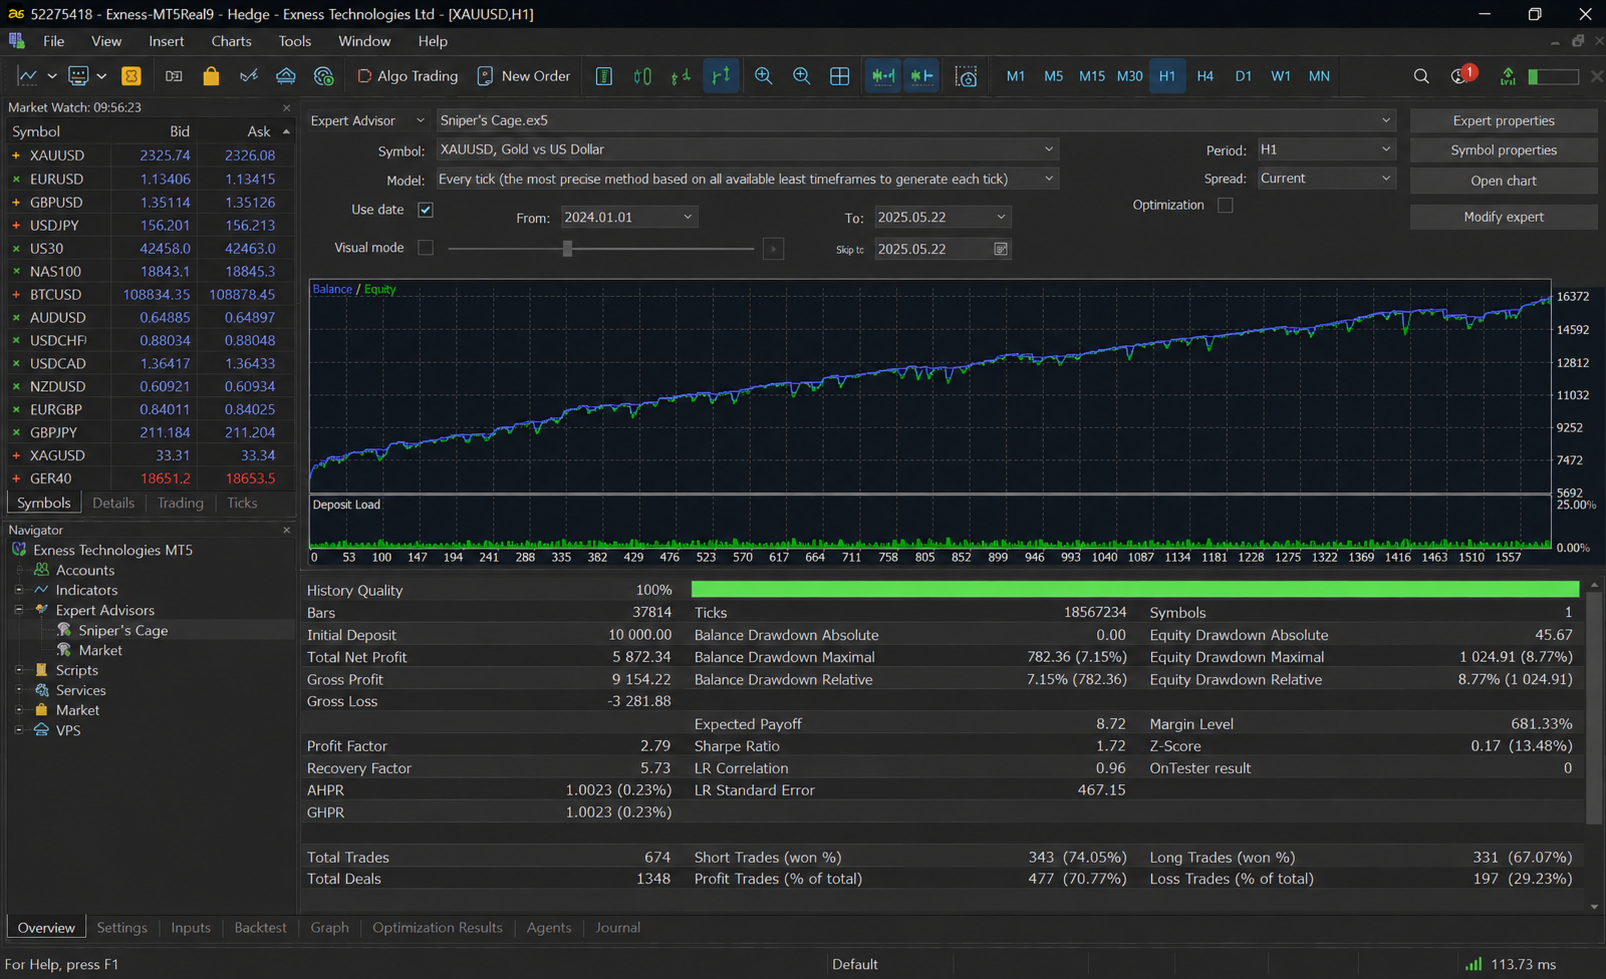
Task: Open the Details tab in Market Watch
Action: (x=113, y=503)
